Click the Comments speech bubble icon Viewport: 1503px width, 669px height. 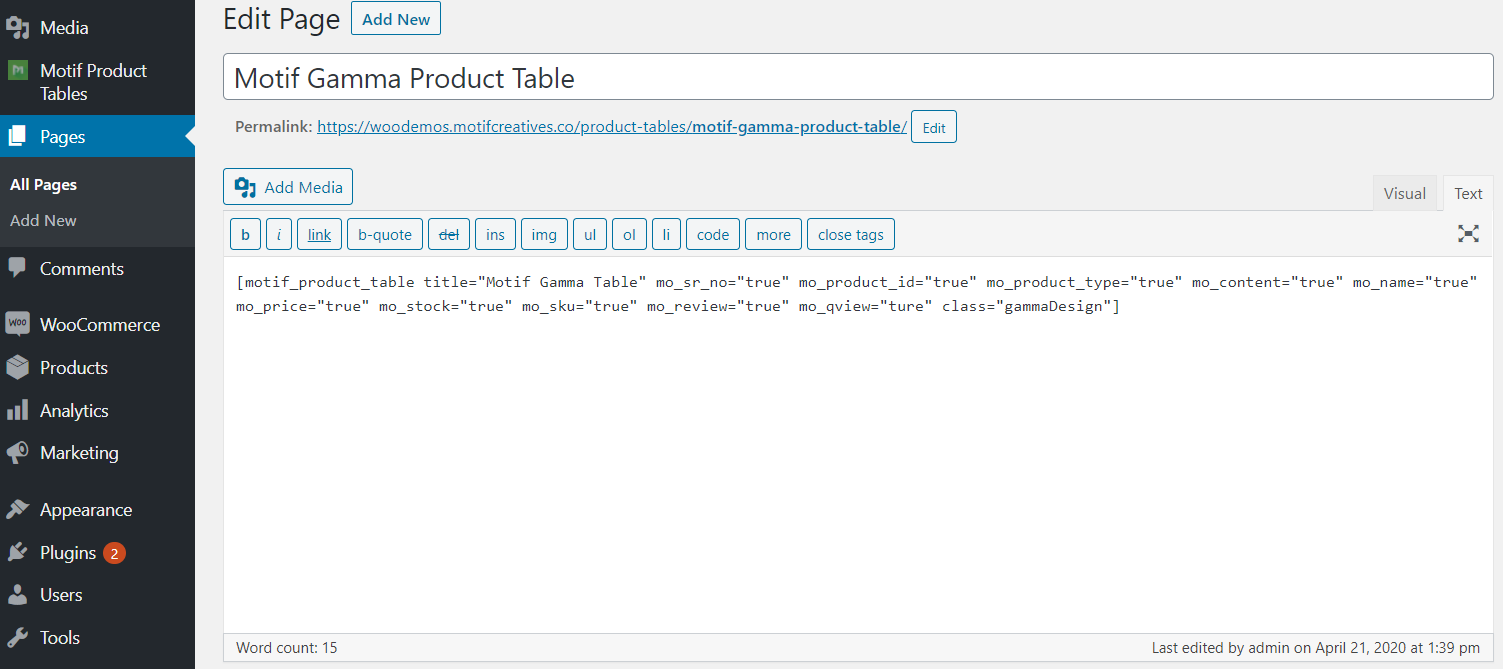(18, 268)
